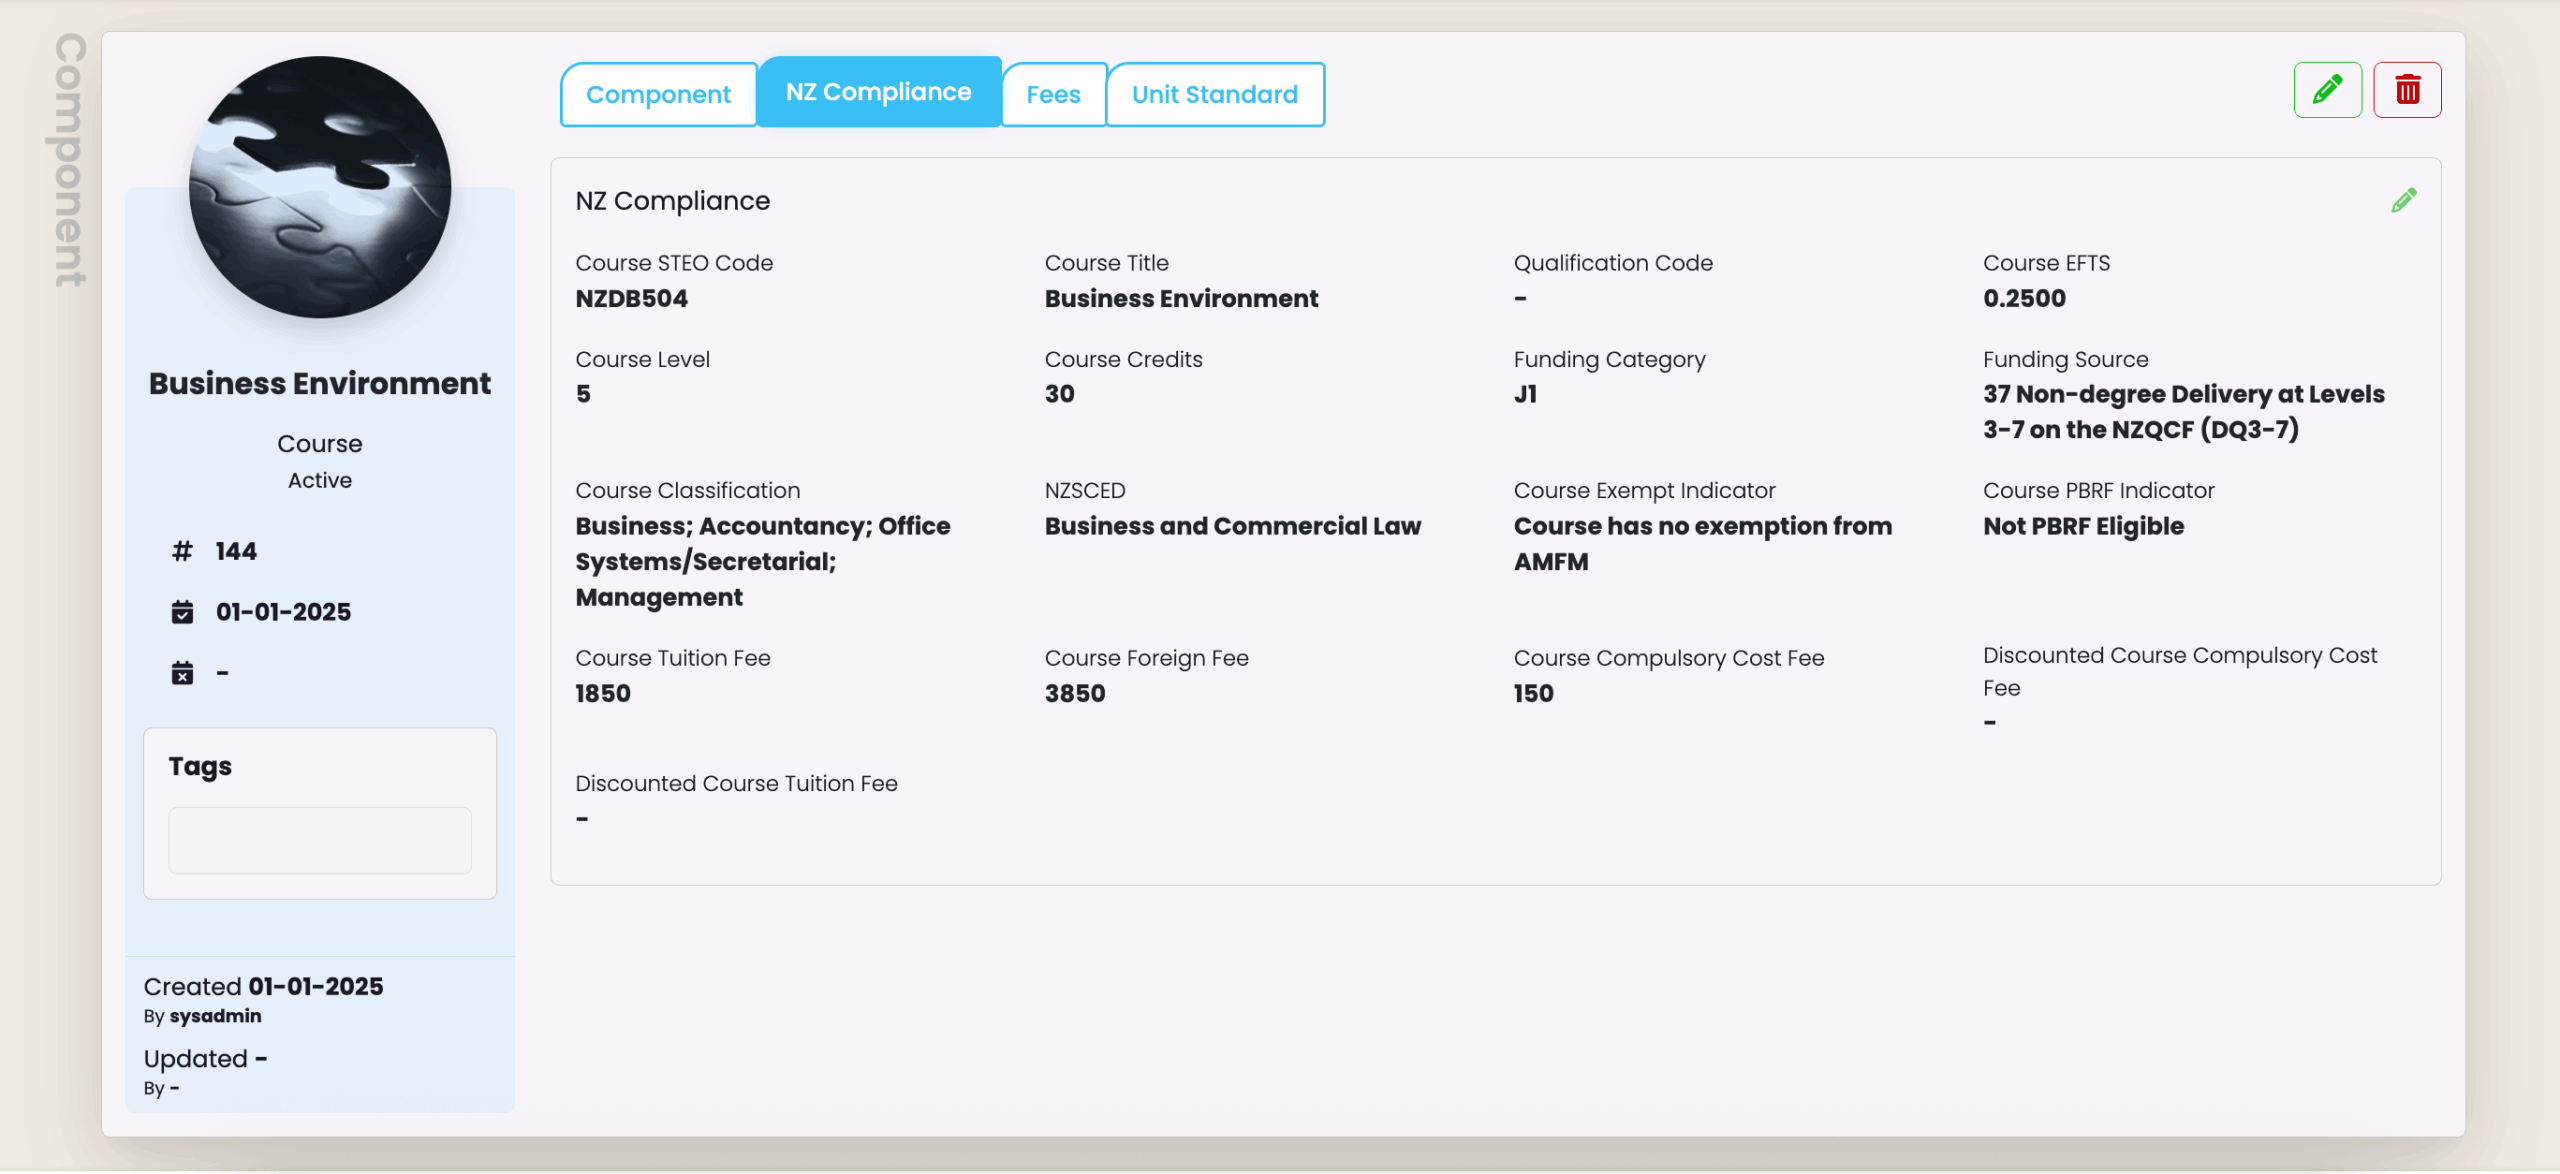
Task: Click the Discounted Course Tuition Fee label
Action: [736, 784]
